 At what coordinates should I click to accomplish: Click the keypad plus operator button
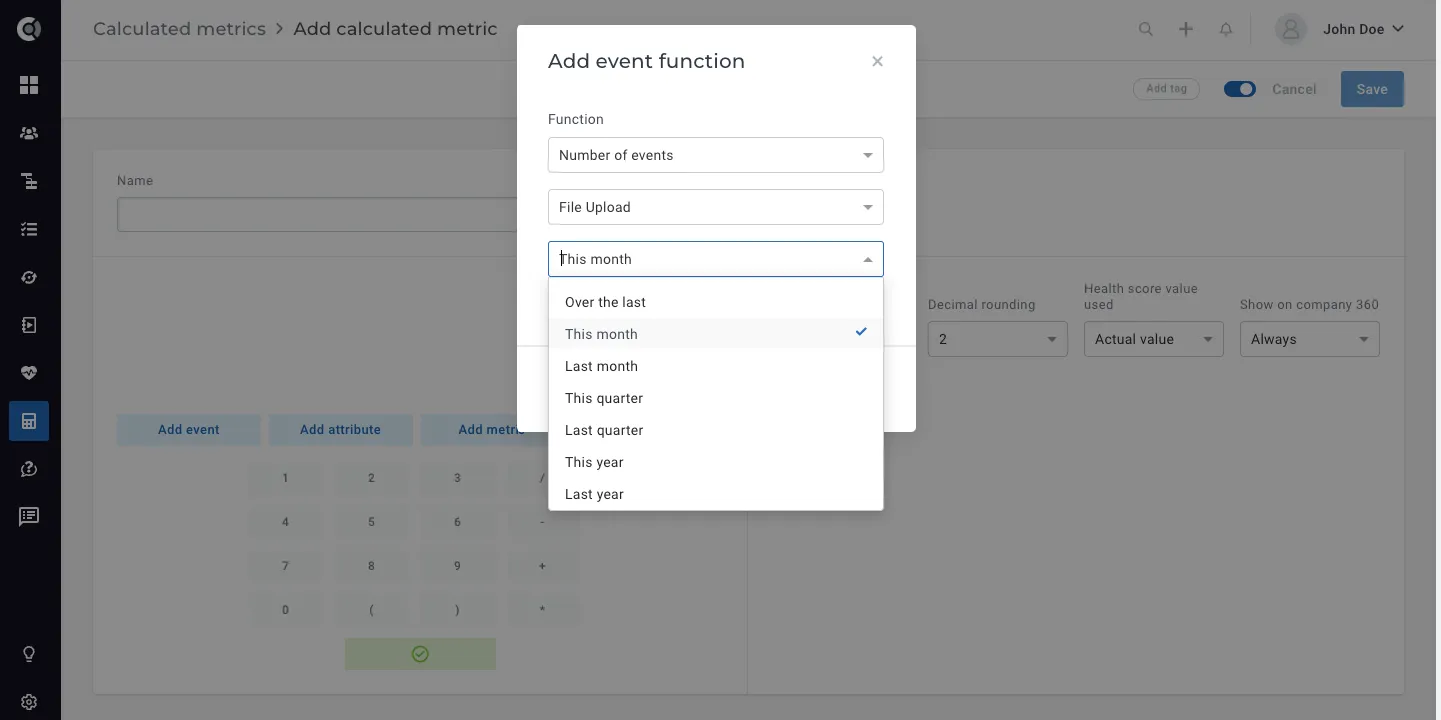click(x=542, y=566)
